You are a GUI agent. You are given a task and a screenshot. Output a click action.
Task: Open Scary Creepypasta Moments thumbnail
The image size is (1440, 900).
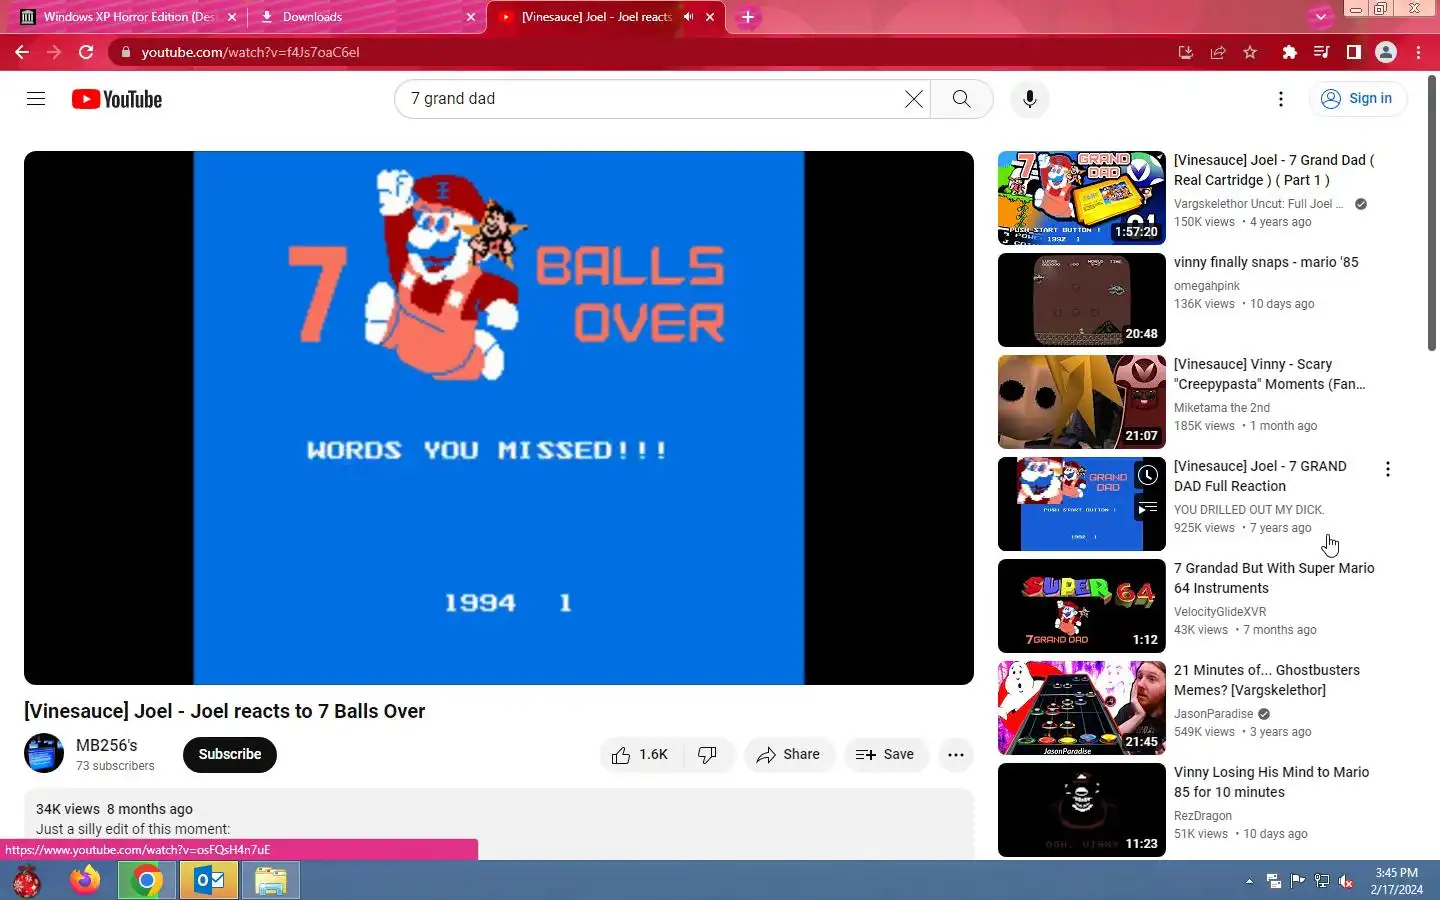pyautogui.click(x=1082, y=402)
